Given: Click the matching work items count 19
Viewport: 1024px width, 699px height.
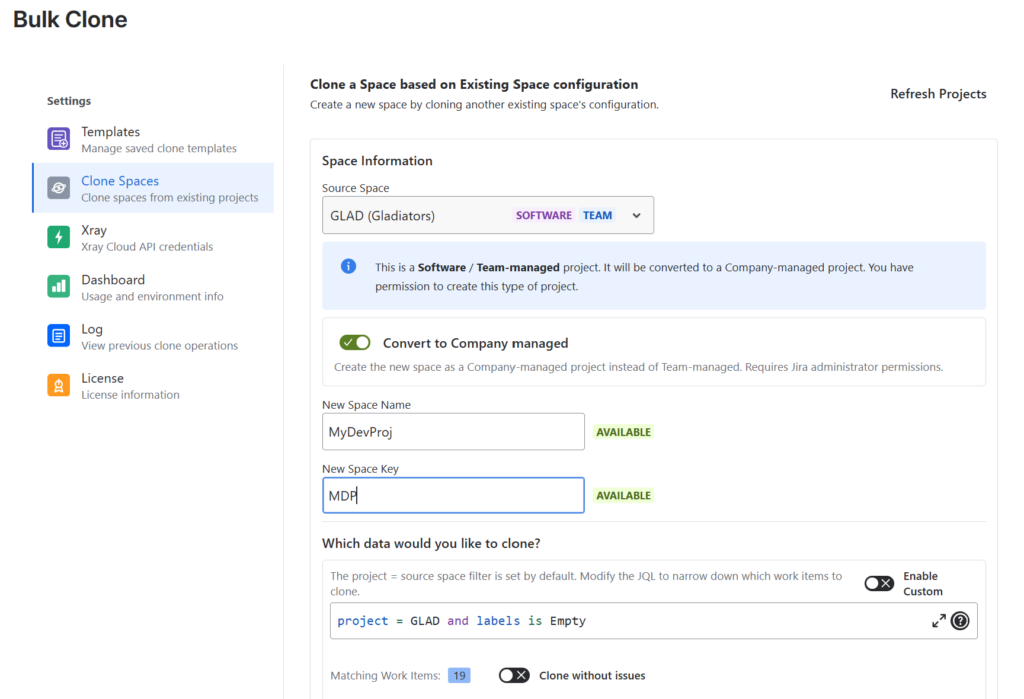Looking at the screenshot, I should pos(459,676).
